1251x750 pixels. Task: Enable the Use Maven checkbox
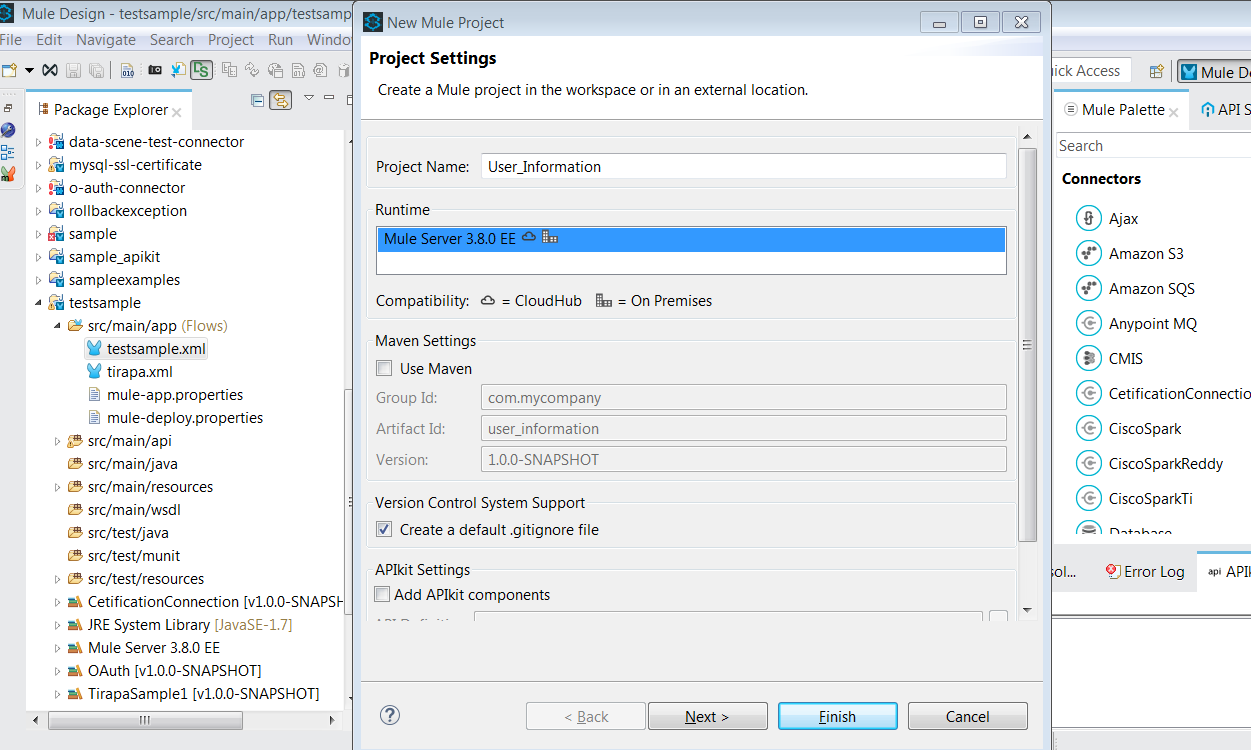point(384,369)
